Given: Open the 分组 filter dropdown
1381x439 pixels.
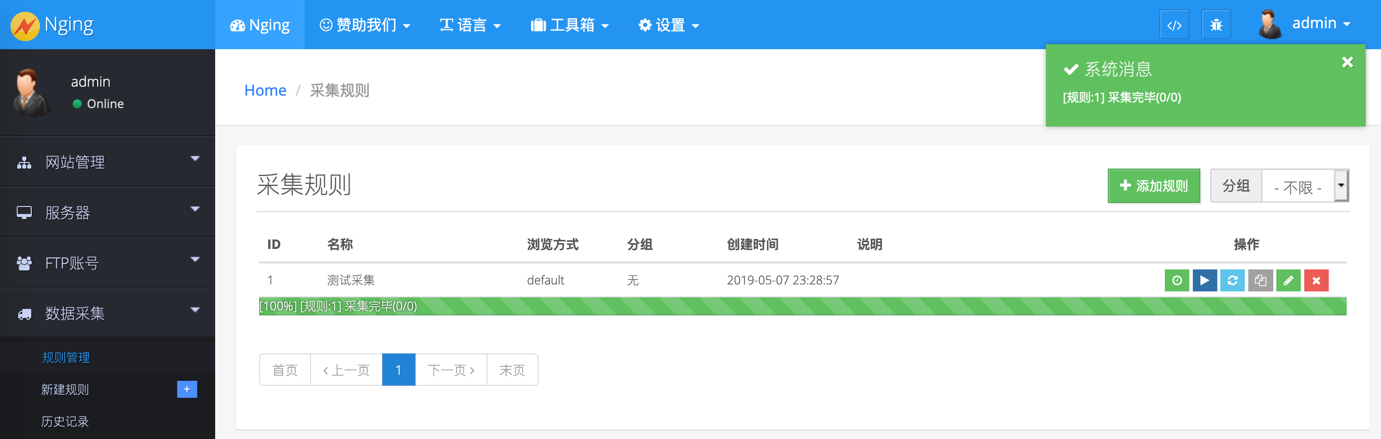Looking at the screenshot, I should (1305, 186).
